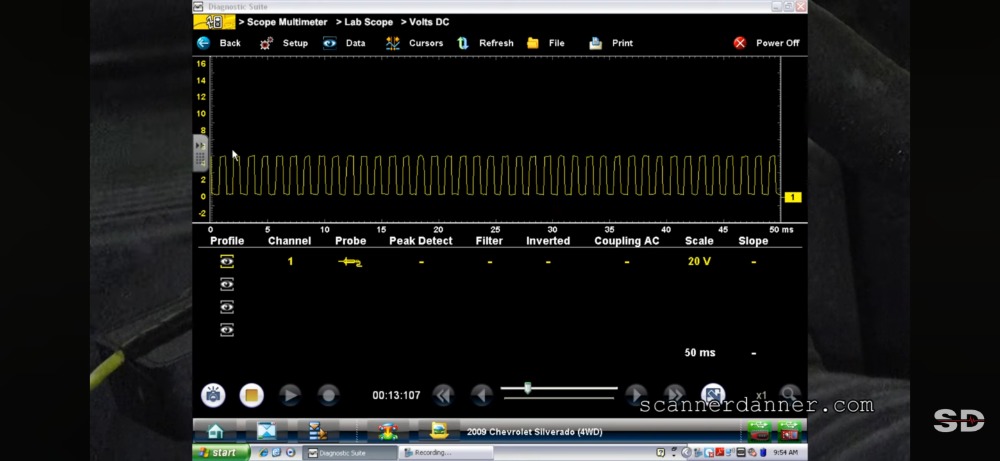Image resolution: width=1000 pixels, height=461 pixels.
Task: Click the Refresh toolbar icon
Action: [463, 43]
